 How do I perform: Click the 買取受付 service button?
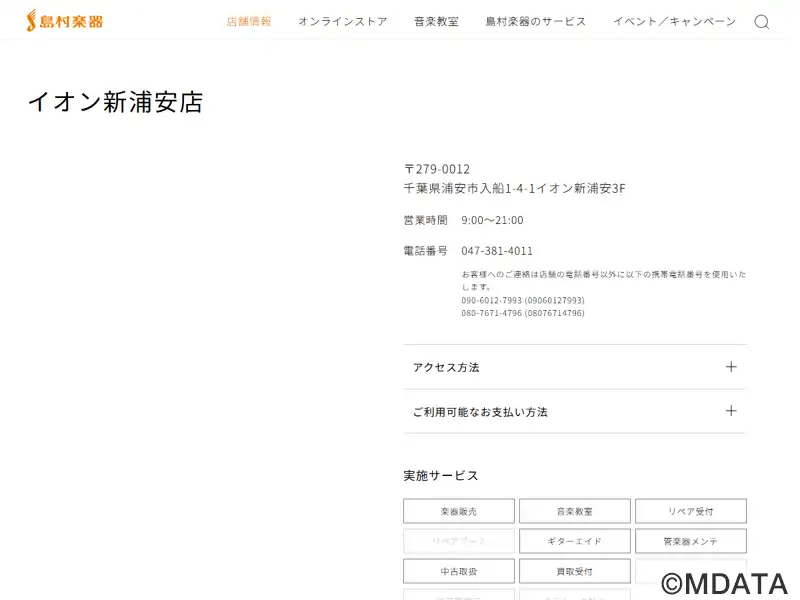[574, 571]
